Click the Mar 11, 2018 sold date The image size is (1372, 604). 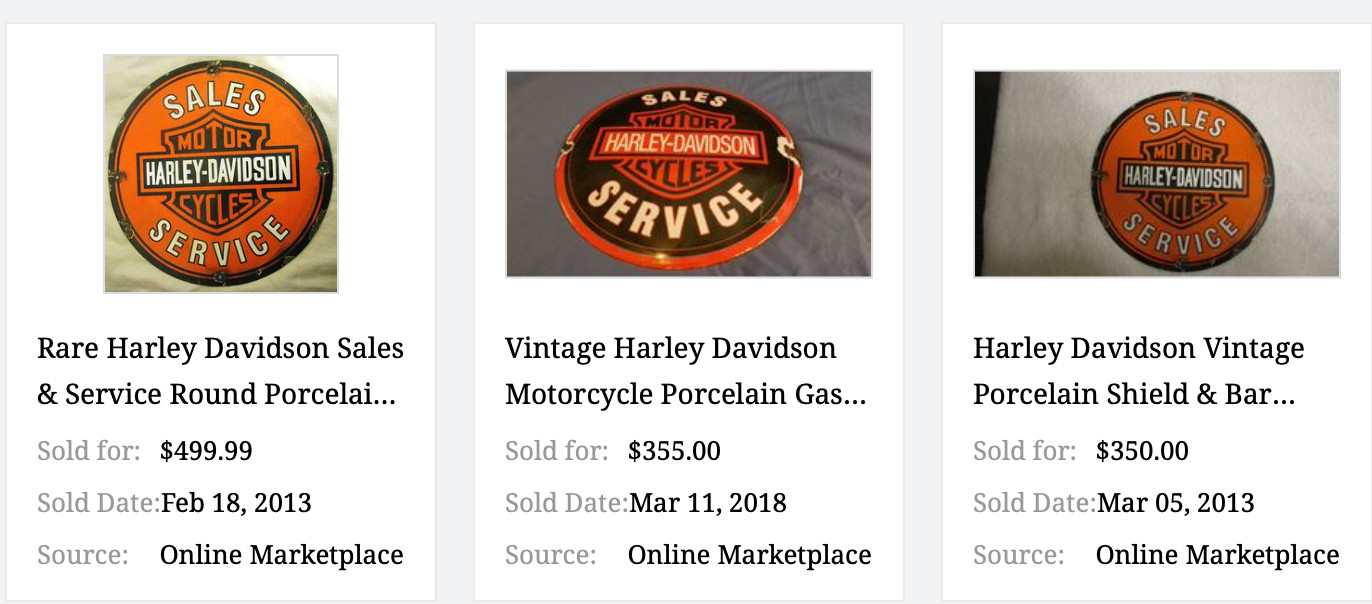707,503
